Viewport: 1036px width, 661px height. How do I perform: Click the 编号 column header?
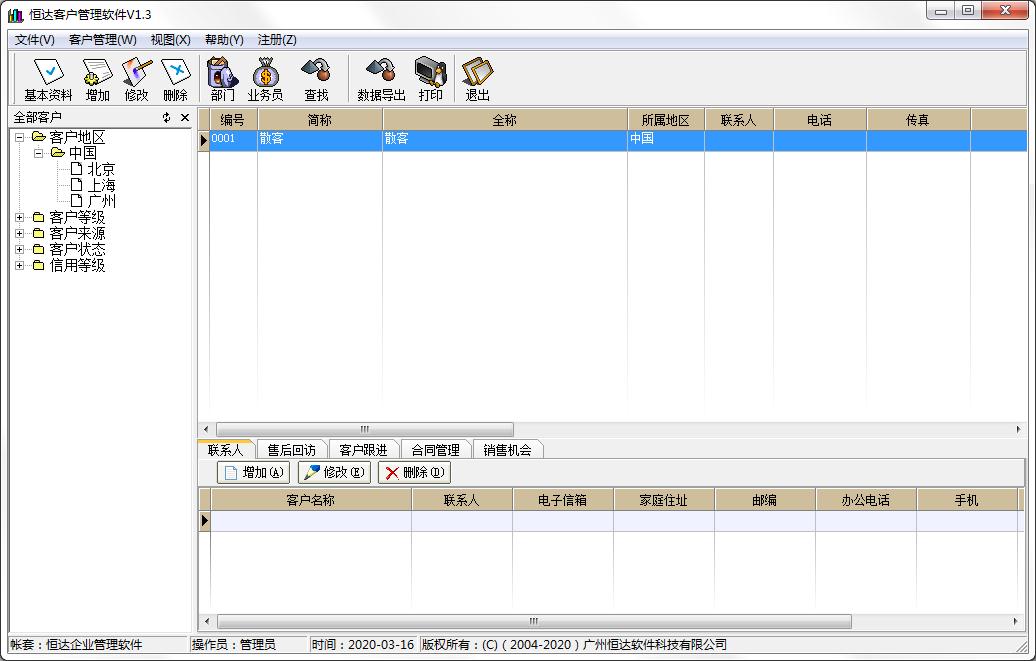tap(233, 120)
